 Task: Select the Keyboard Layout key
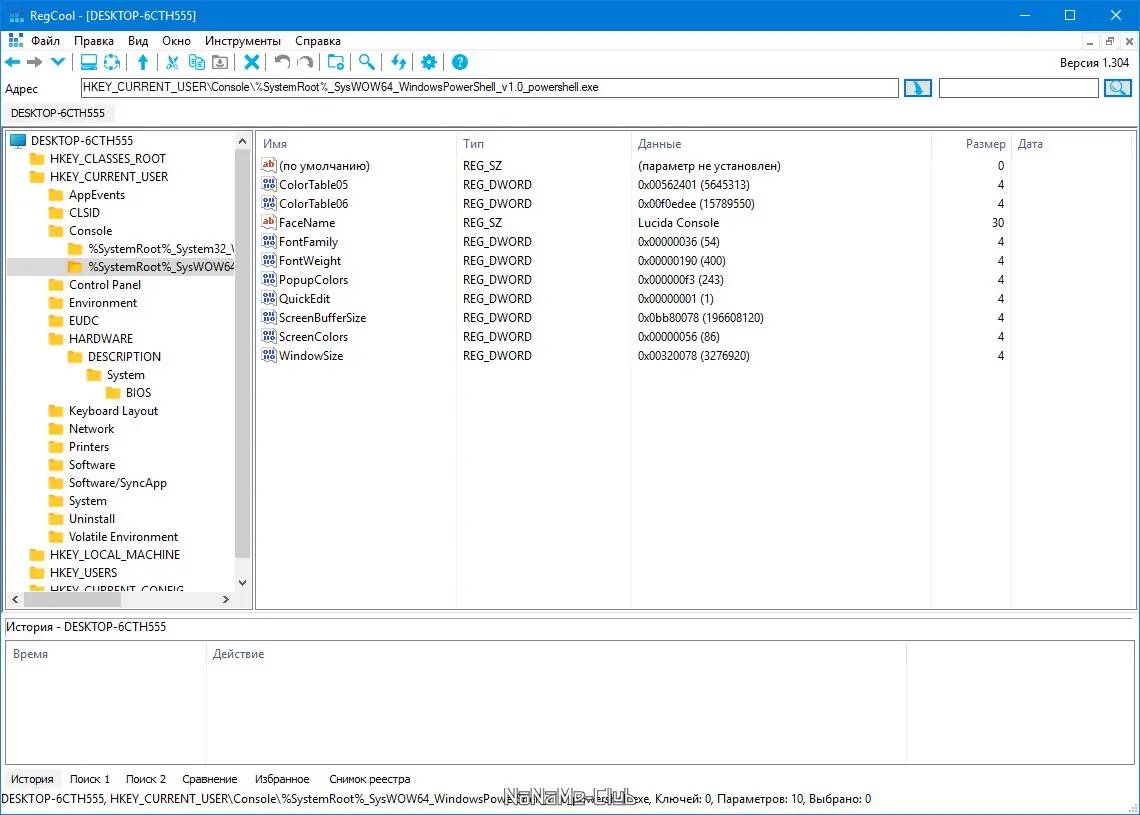coord(113,411)
